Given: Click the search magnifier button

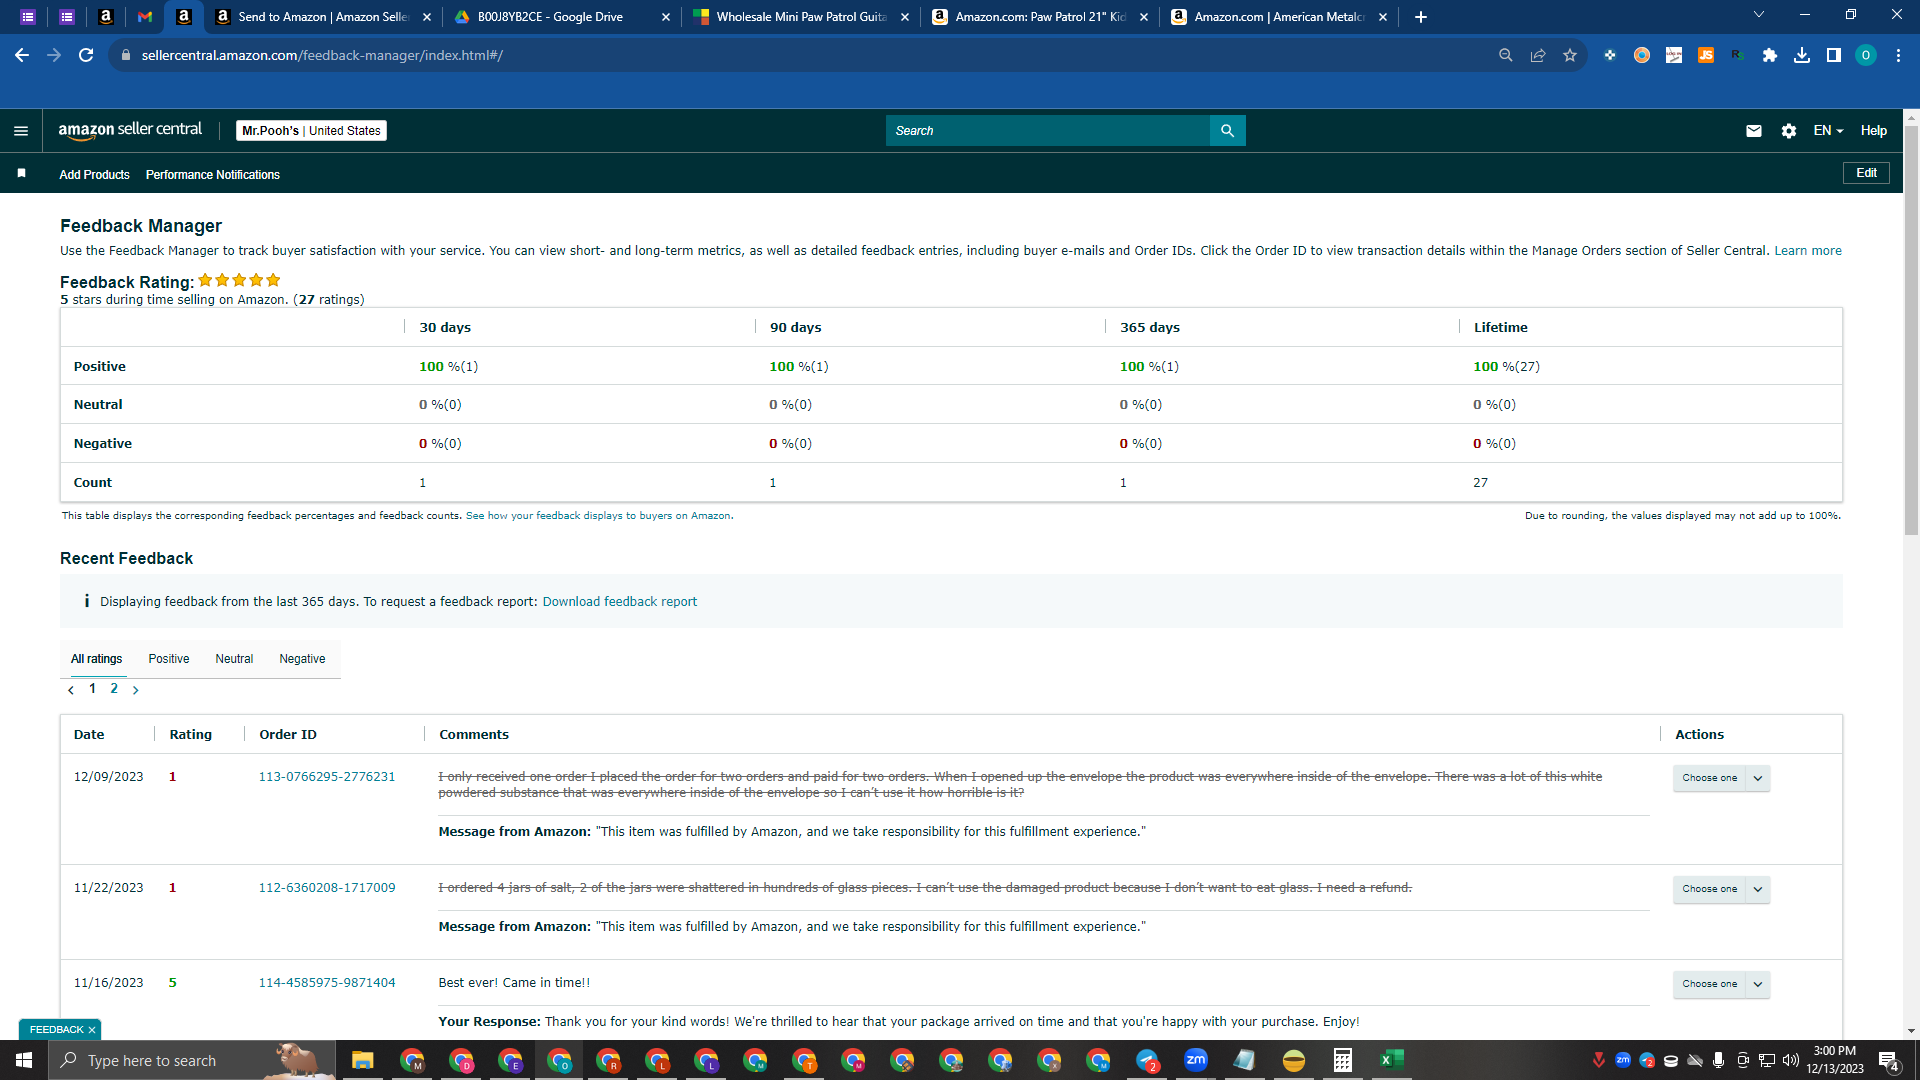Looking at the screenshot, I should click(x=1227, y=131).
